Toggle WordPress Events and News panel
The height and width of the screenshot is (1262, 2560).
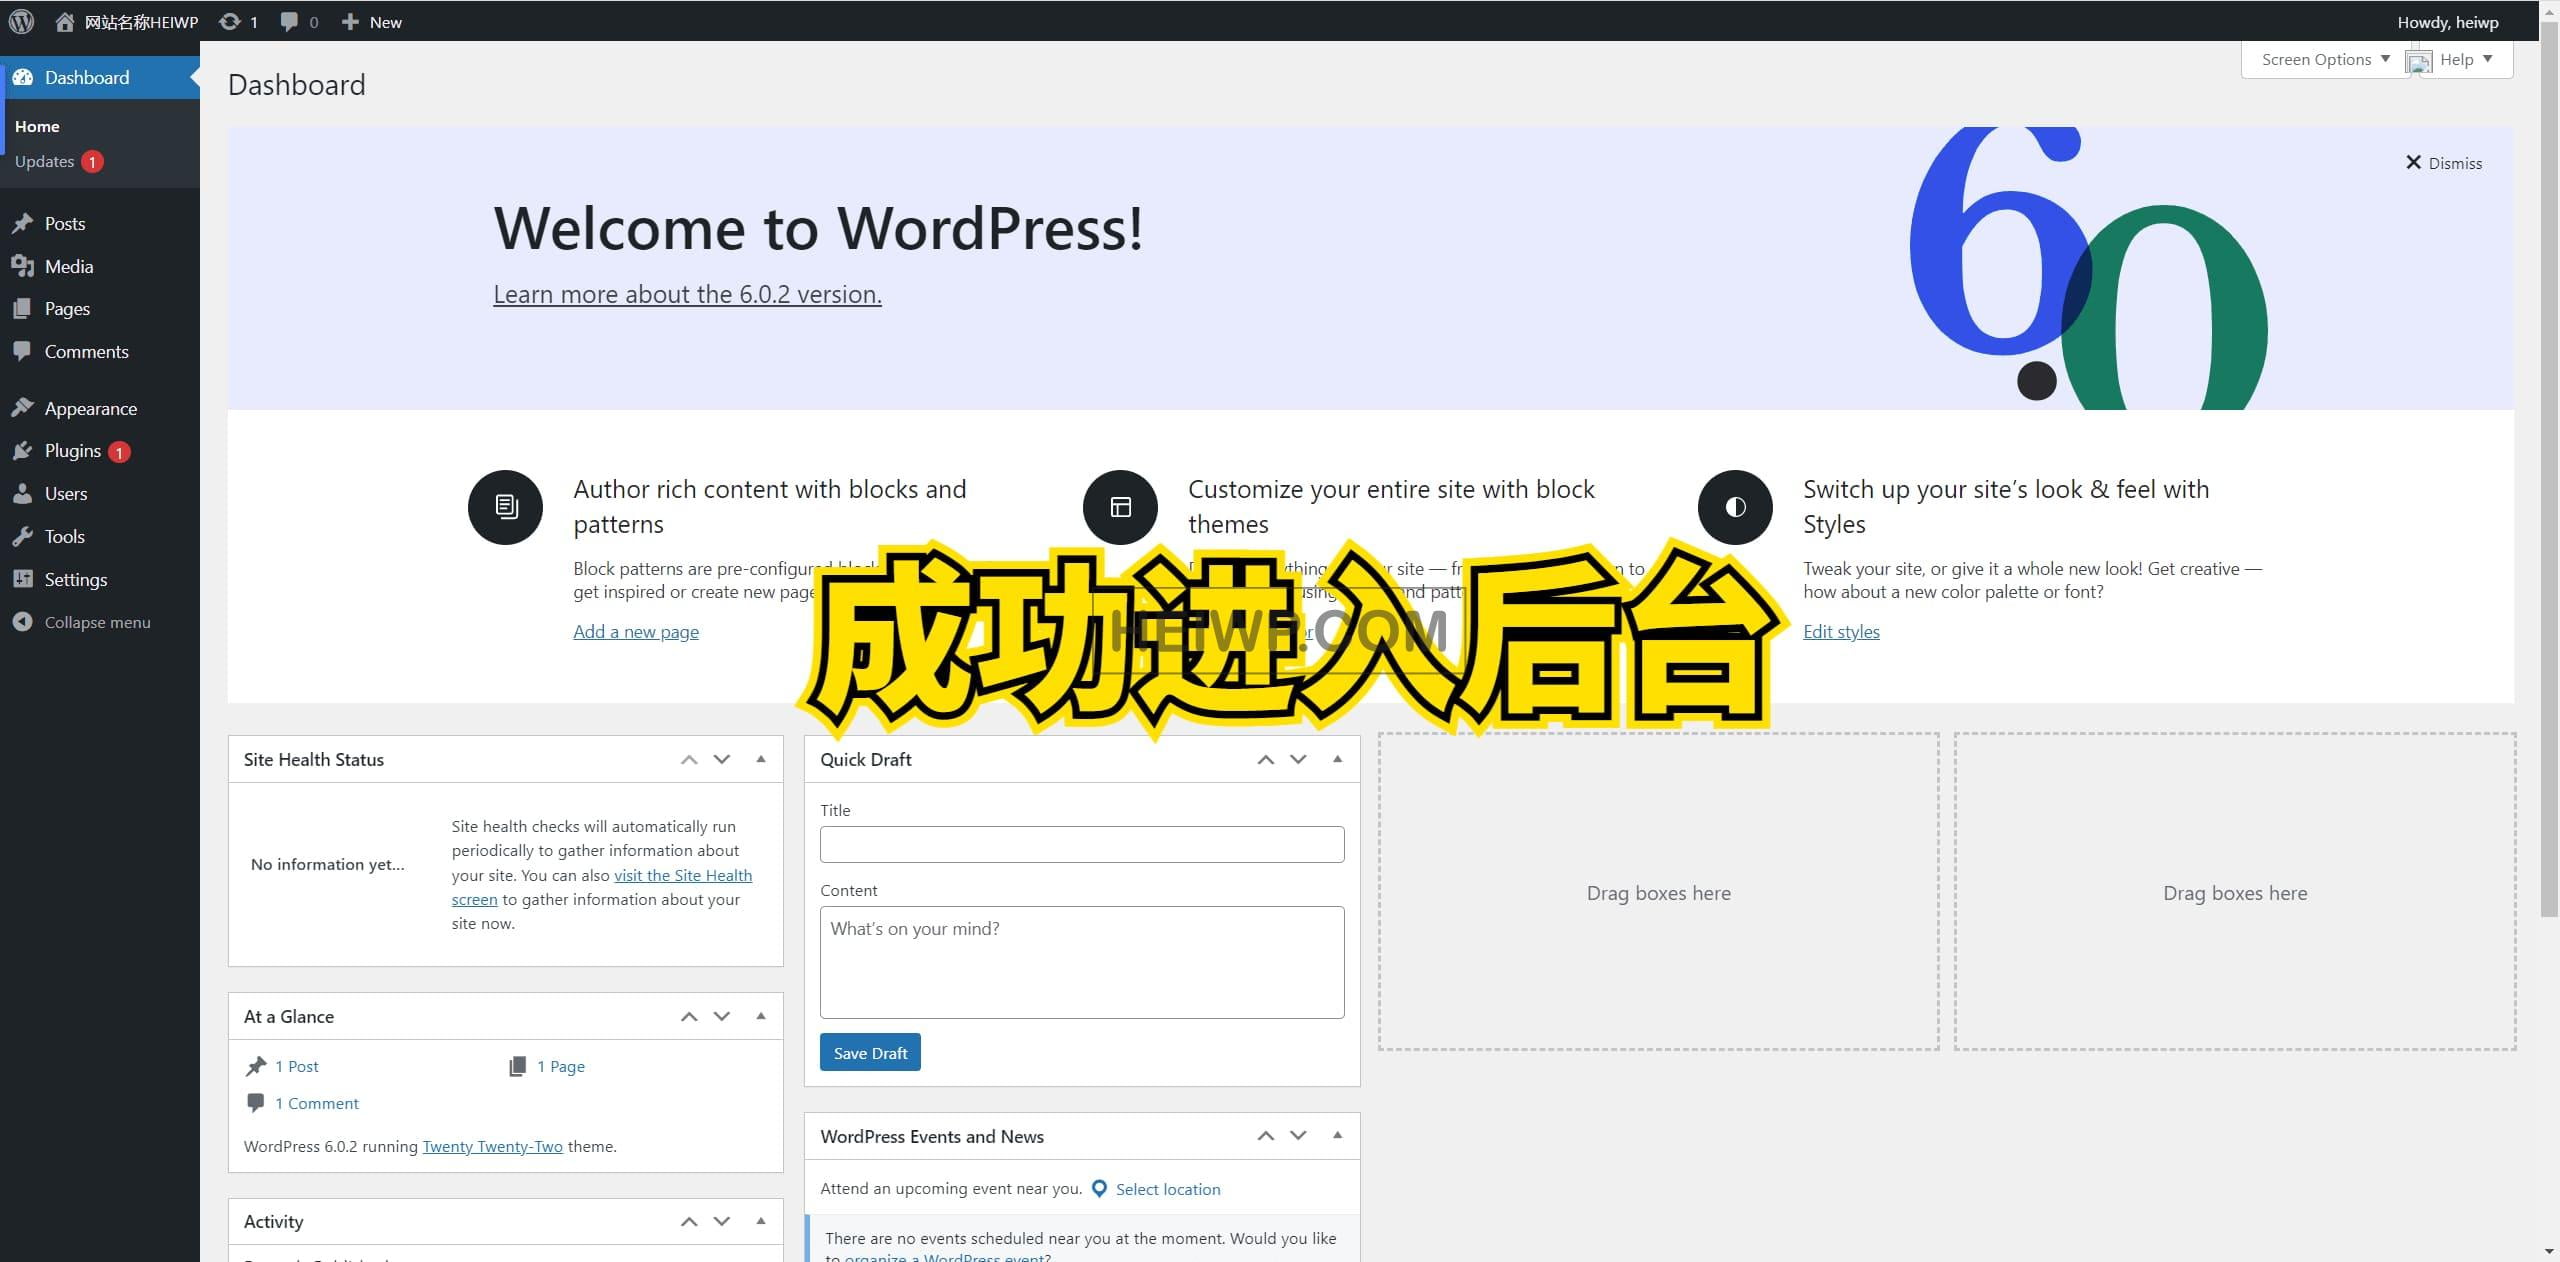pyautogui.click(x=1337, y=1135)
